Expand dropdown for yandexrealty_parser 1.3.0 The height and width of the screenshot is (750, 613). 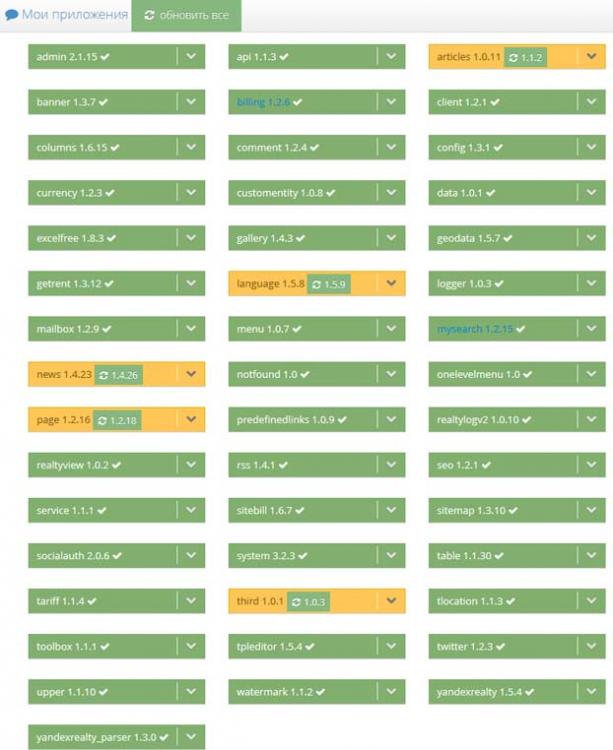[x=191, y=737]
